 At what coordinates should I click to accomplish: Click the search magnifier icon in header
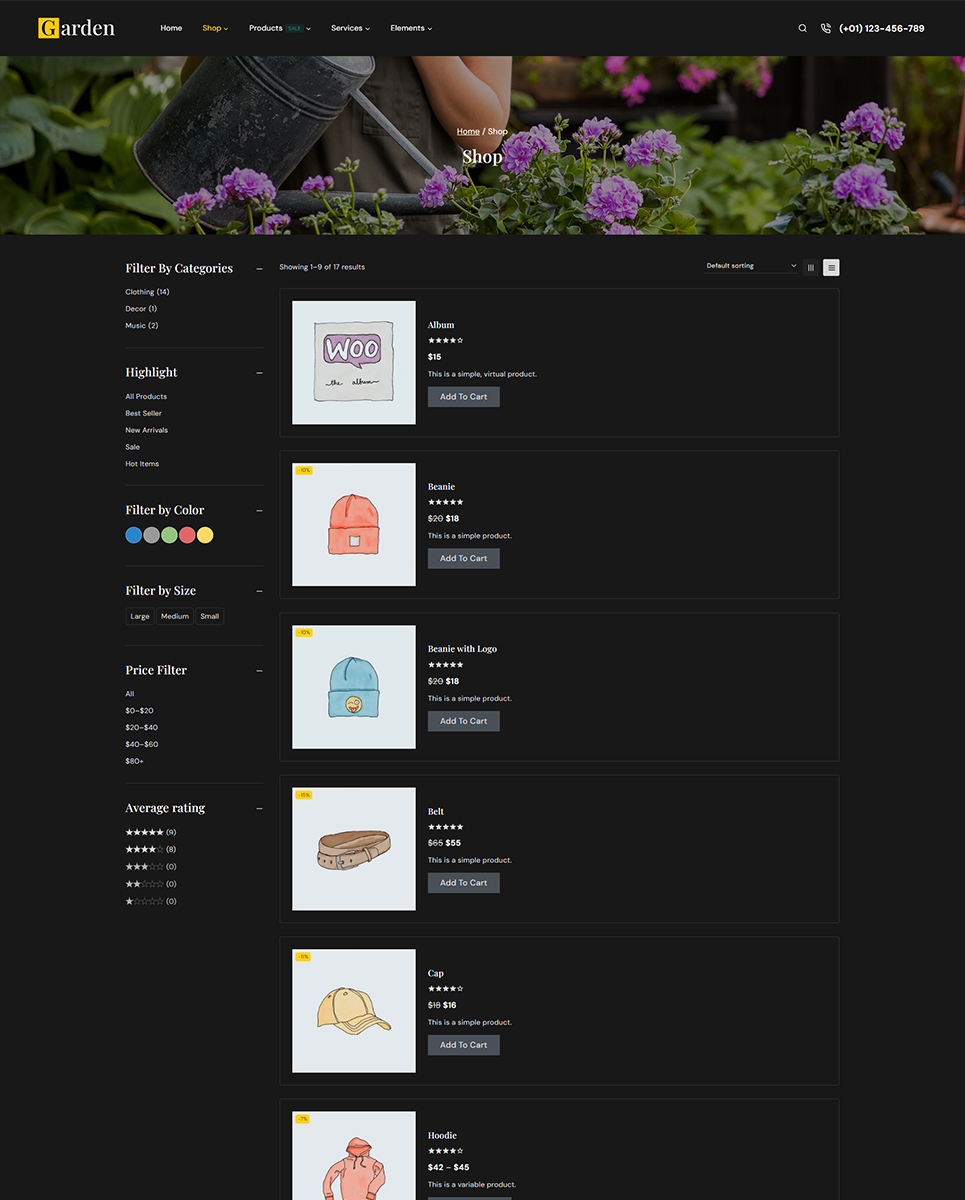(x=802, y=28)
